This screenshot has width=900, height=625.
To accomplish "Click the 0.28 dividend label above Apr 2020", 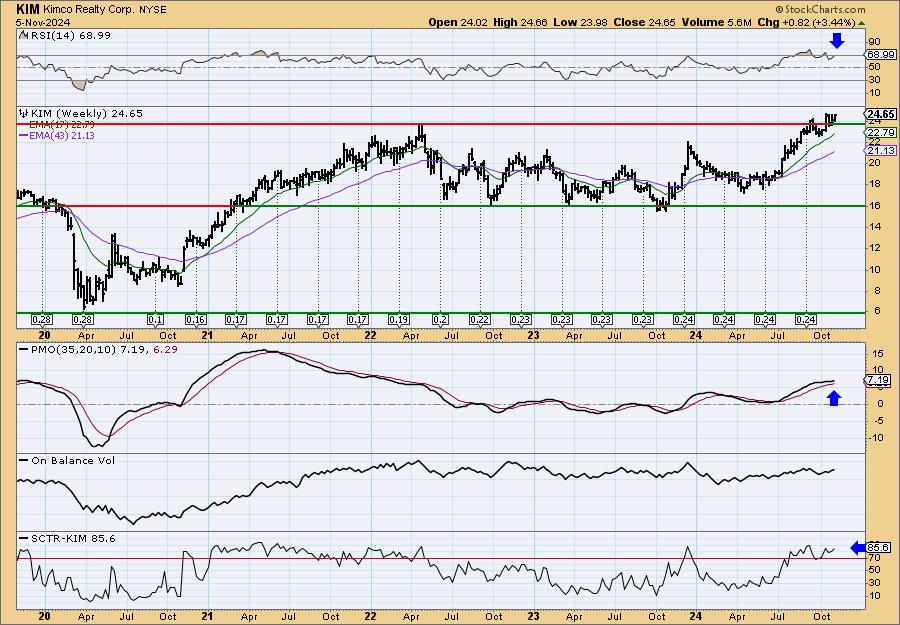I will coord(82,320).
